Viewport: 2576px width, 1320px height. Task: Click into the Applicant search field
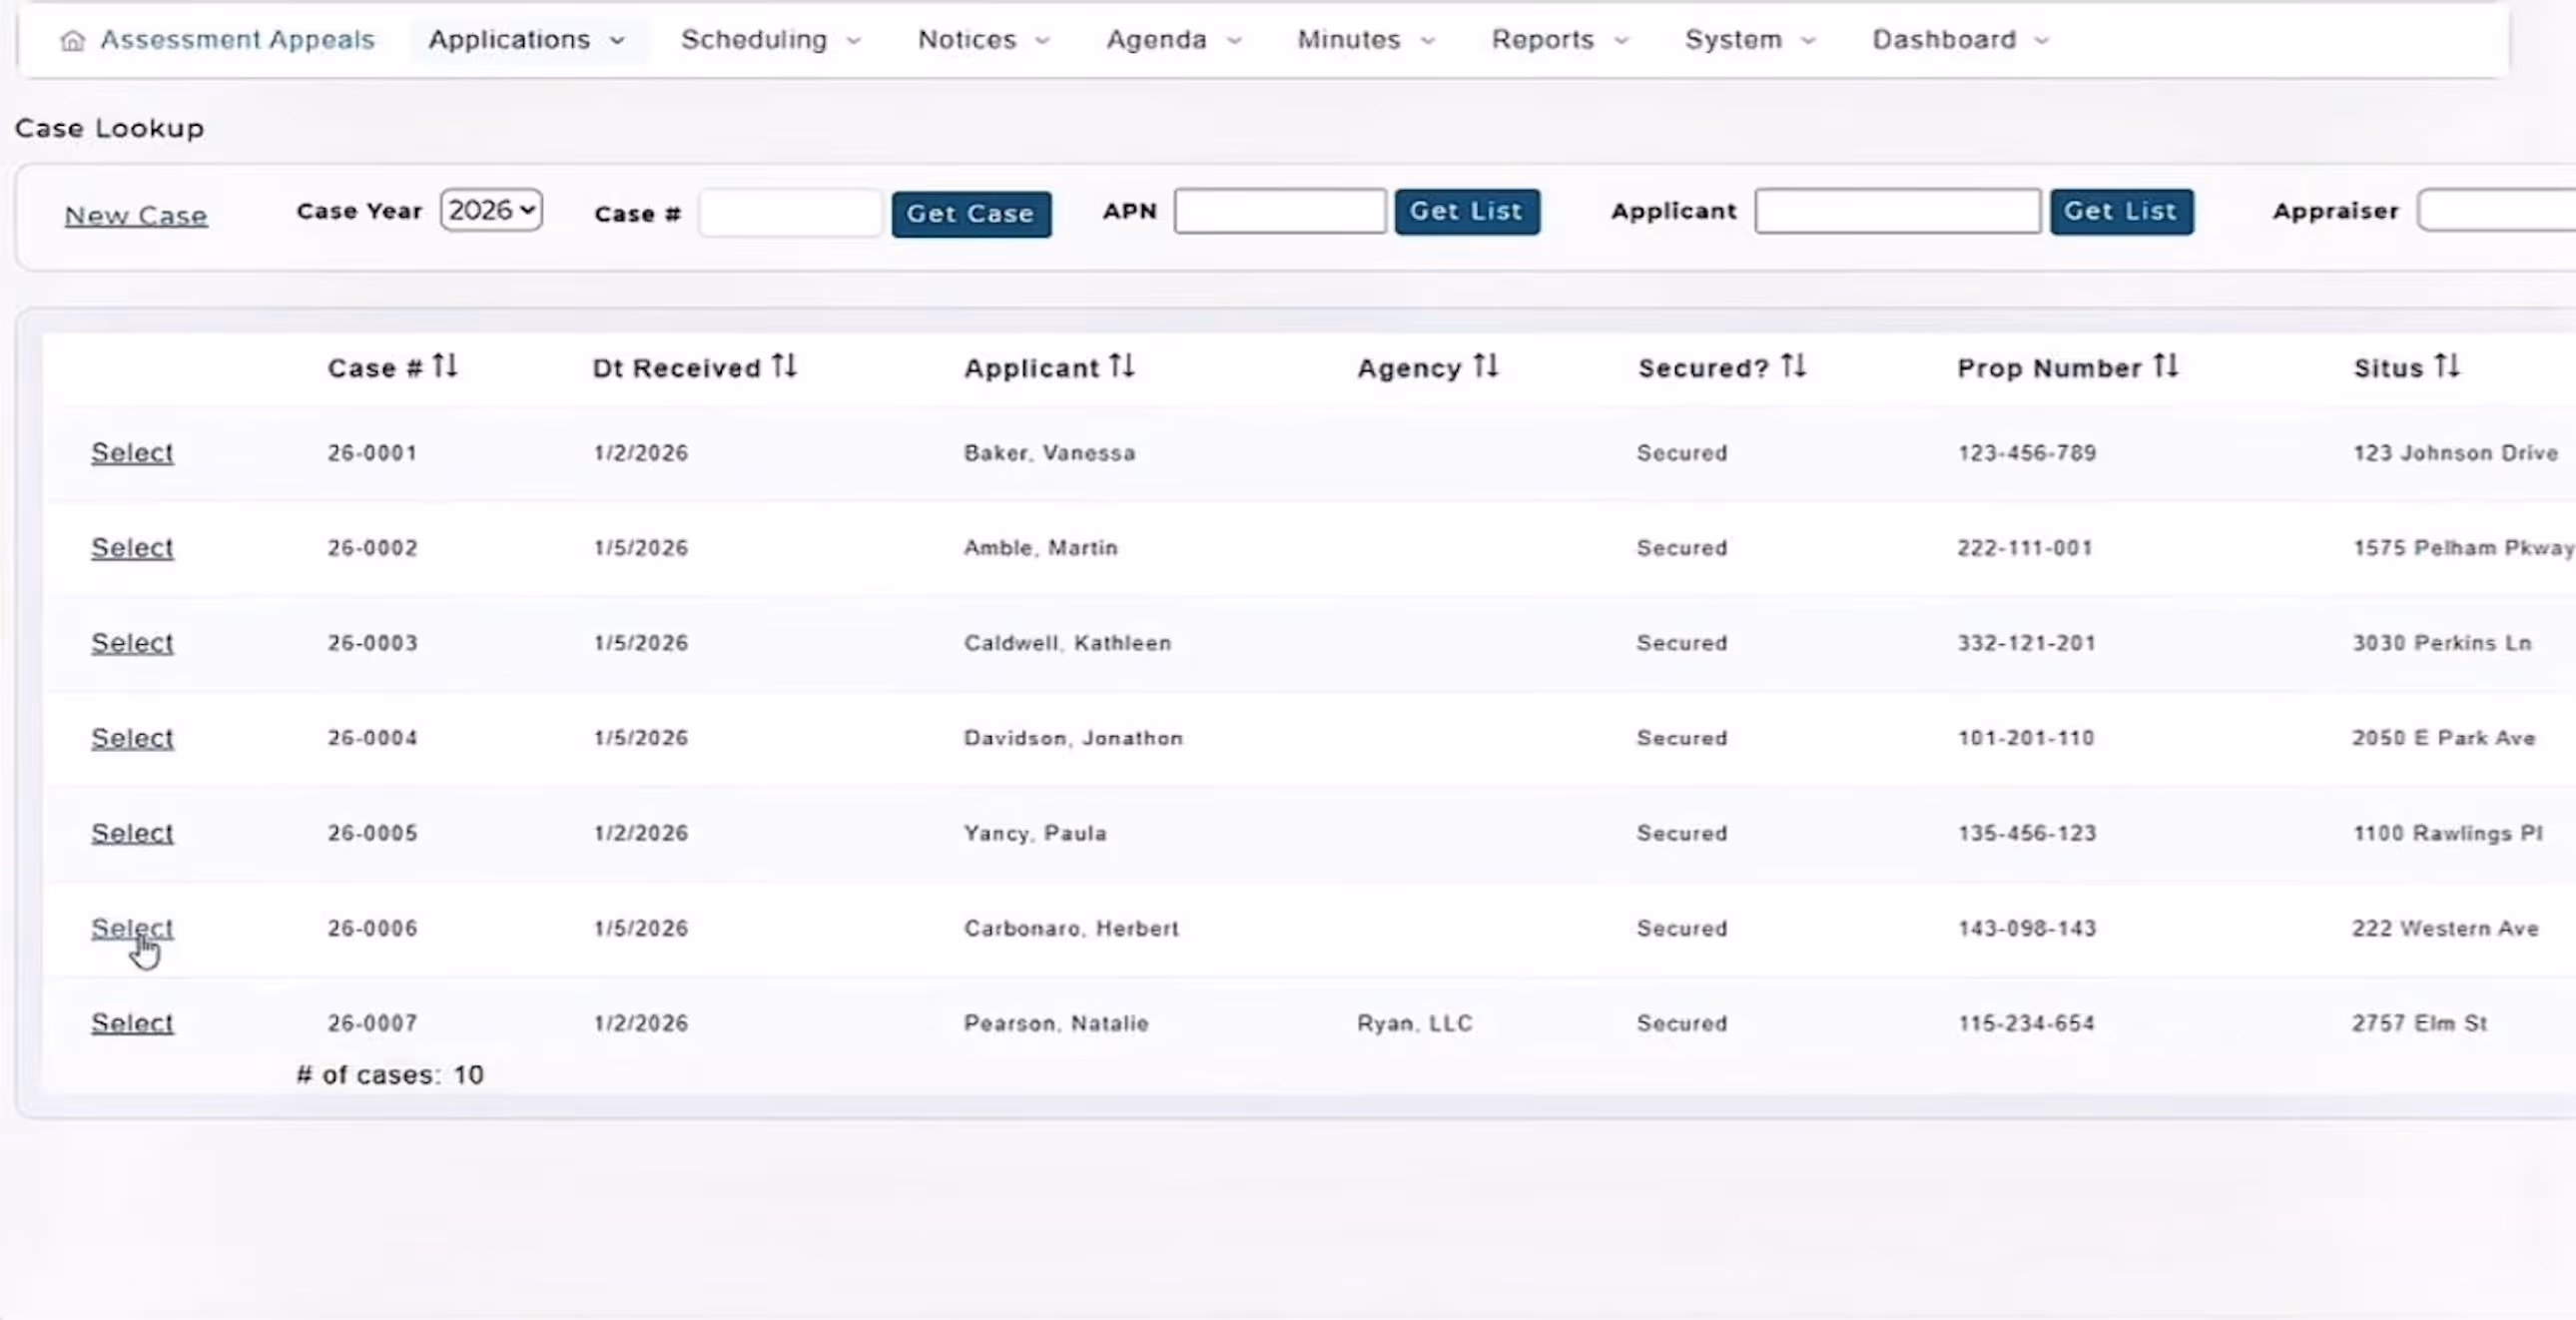point(1896,211)
